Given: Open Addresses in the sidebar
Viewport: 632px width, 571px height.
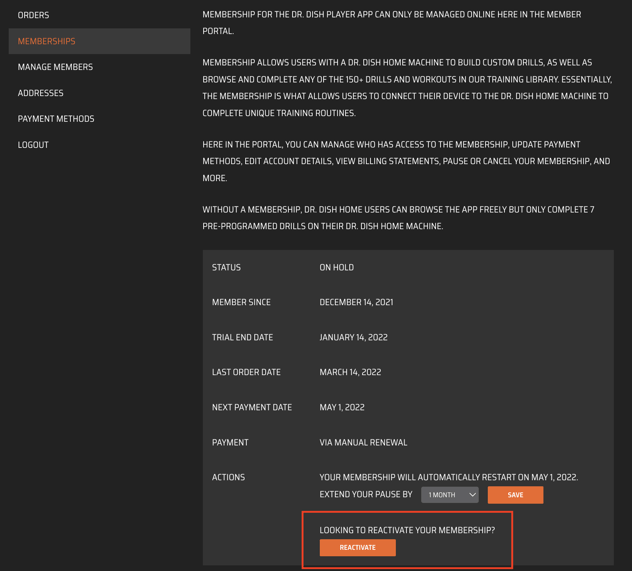Looking at the screenshot, I should (x=40, y=93).
